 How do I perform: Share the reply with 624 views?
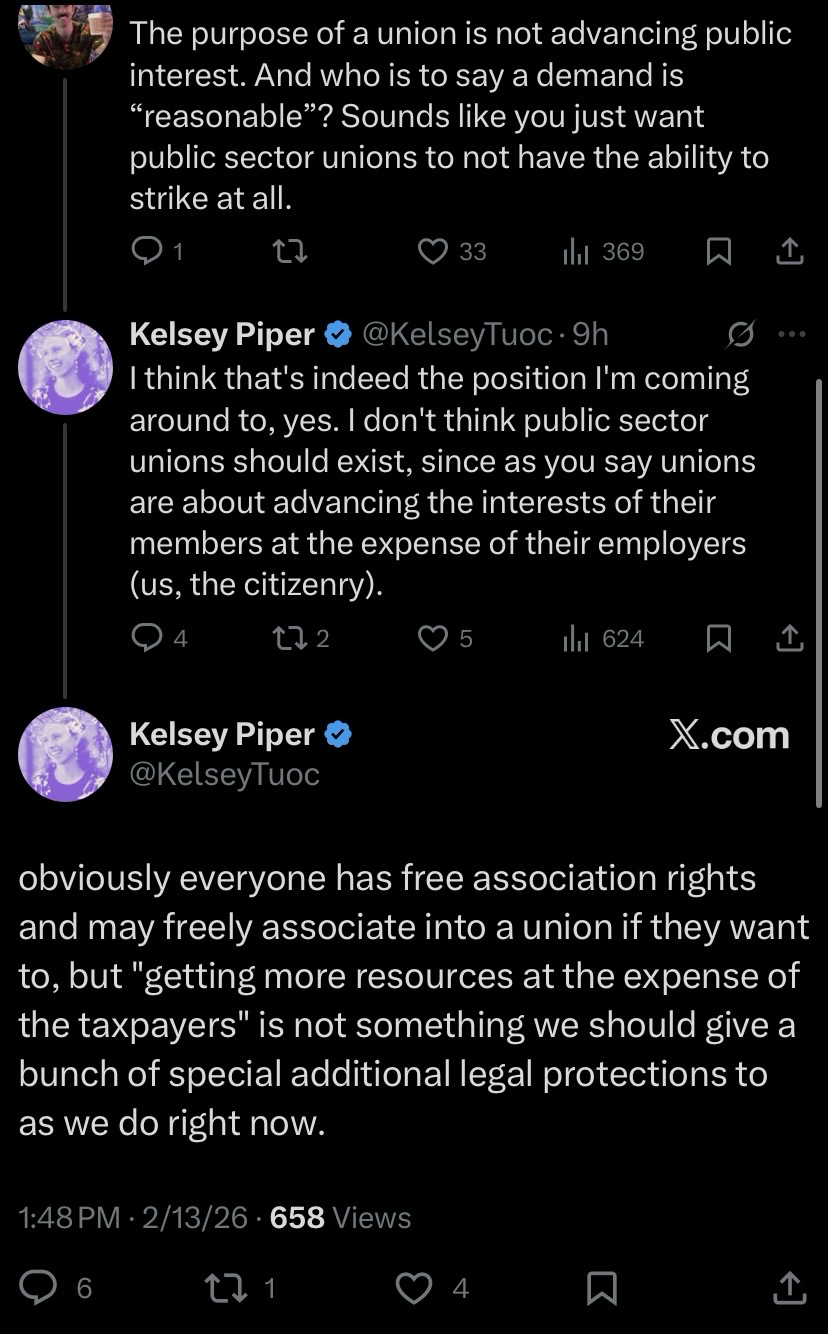(x=790, y=638)
